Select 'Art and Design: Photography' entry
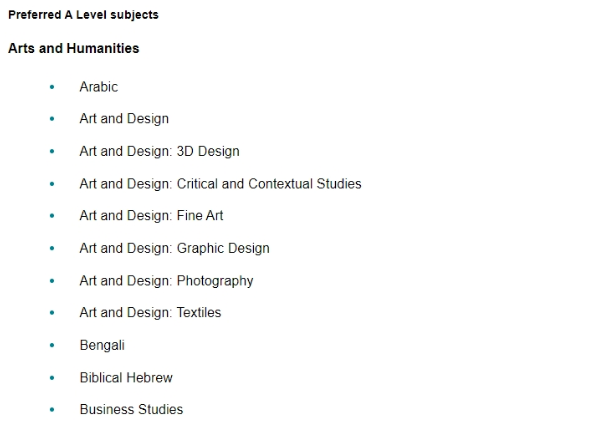 coord(166,281)
